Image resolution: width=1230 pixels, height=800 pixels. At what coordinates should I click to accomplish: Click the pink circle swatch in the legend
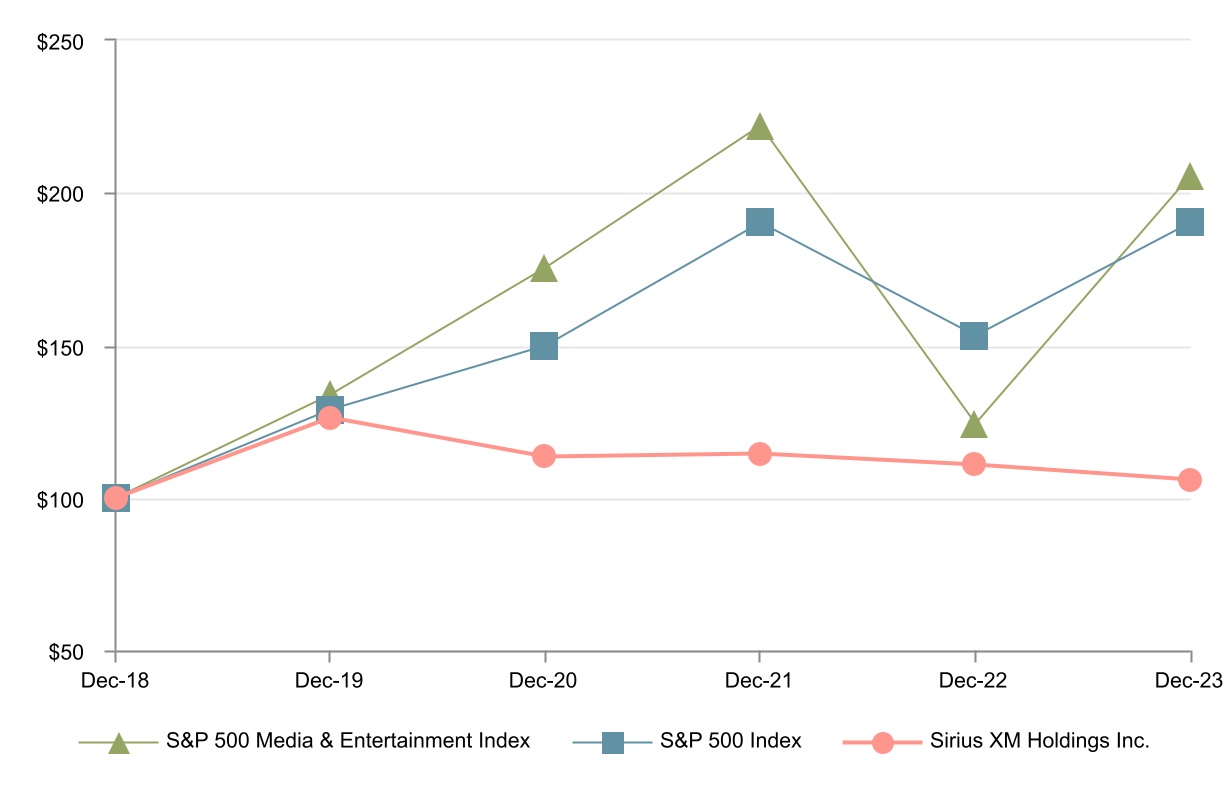click(882, 743)
